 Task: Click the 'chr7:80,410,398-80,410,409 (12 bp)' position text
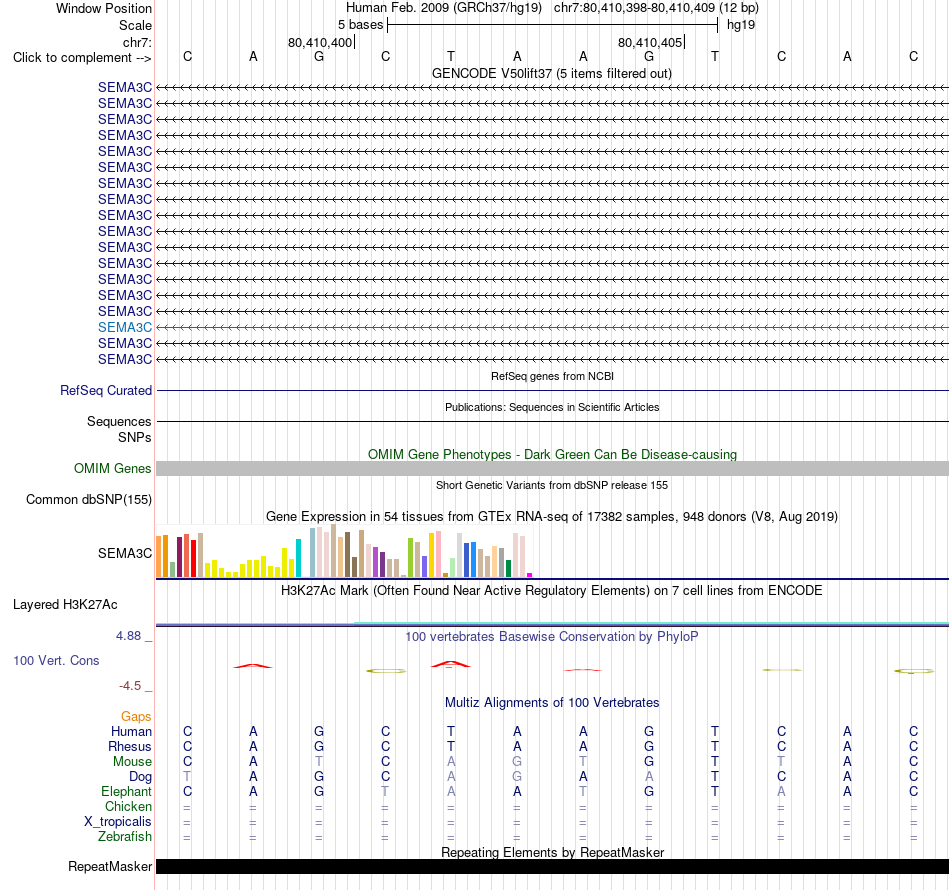click(656, 8)
